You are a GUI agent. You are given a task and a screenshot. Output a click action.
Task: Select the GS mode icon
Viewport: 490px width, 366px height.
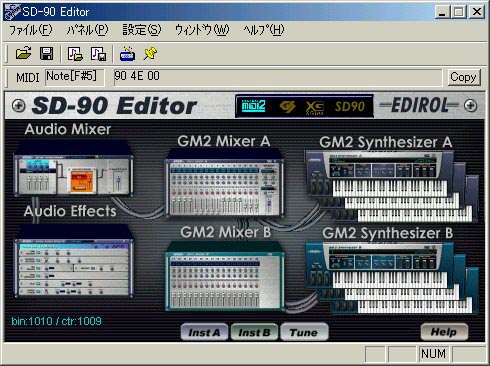pyautogui.click(x=287, y=107)
